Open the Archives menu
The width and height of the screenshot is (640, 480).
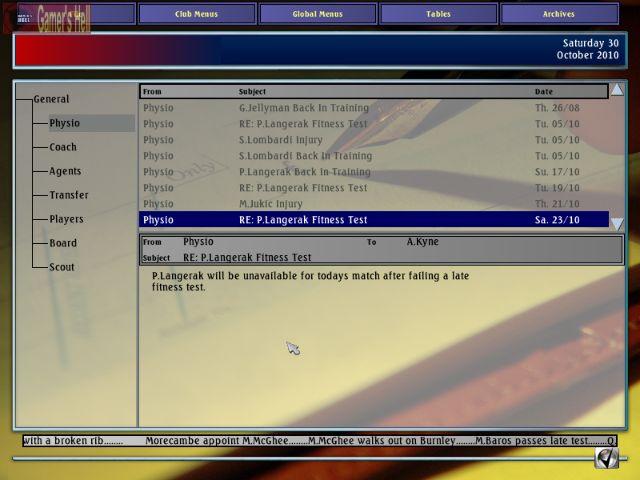point(559,14)
